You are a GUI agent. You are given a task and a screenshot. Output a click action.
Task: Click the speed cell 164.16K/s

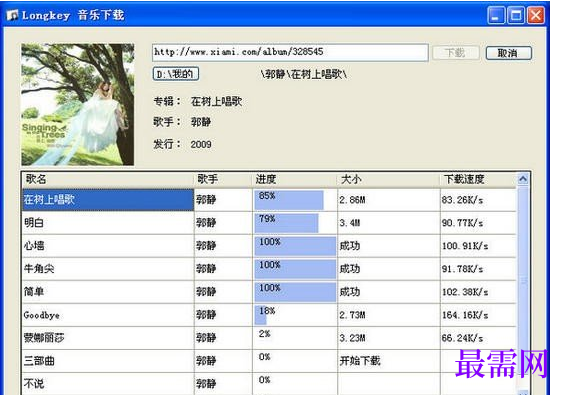click(x=478, y=315)
